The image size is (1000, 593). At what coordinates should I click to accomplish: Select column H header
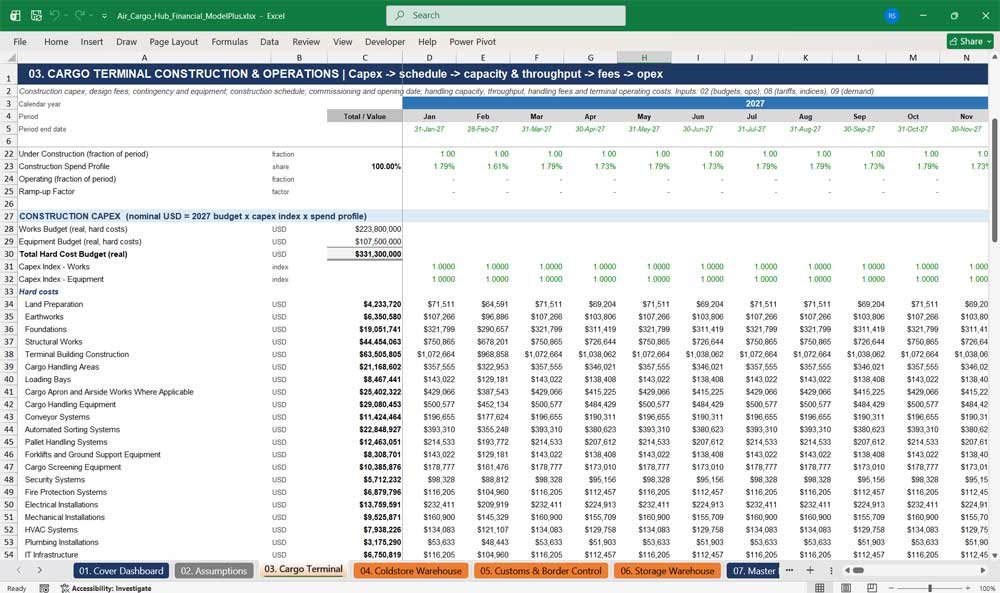coord(644,58)
